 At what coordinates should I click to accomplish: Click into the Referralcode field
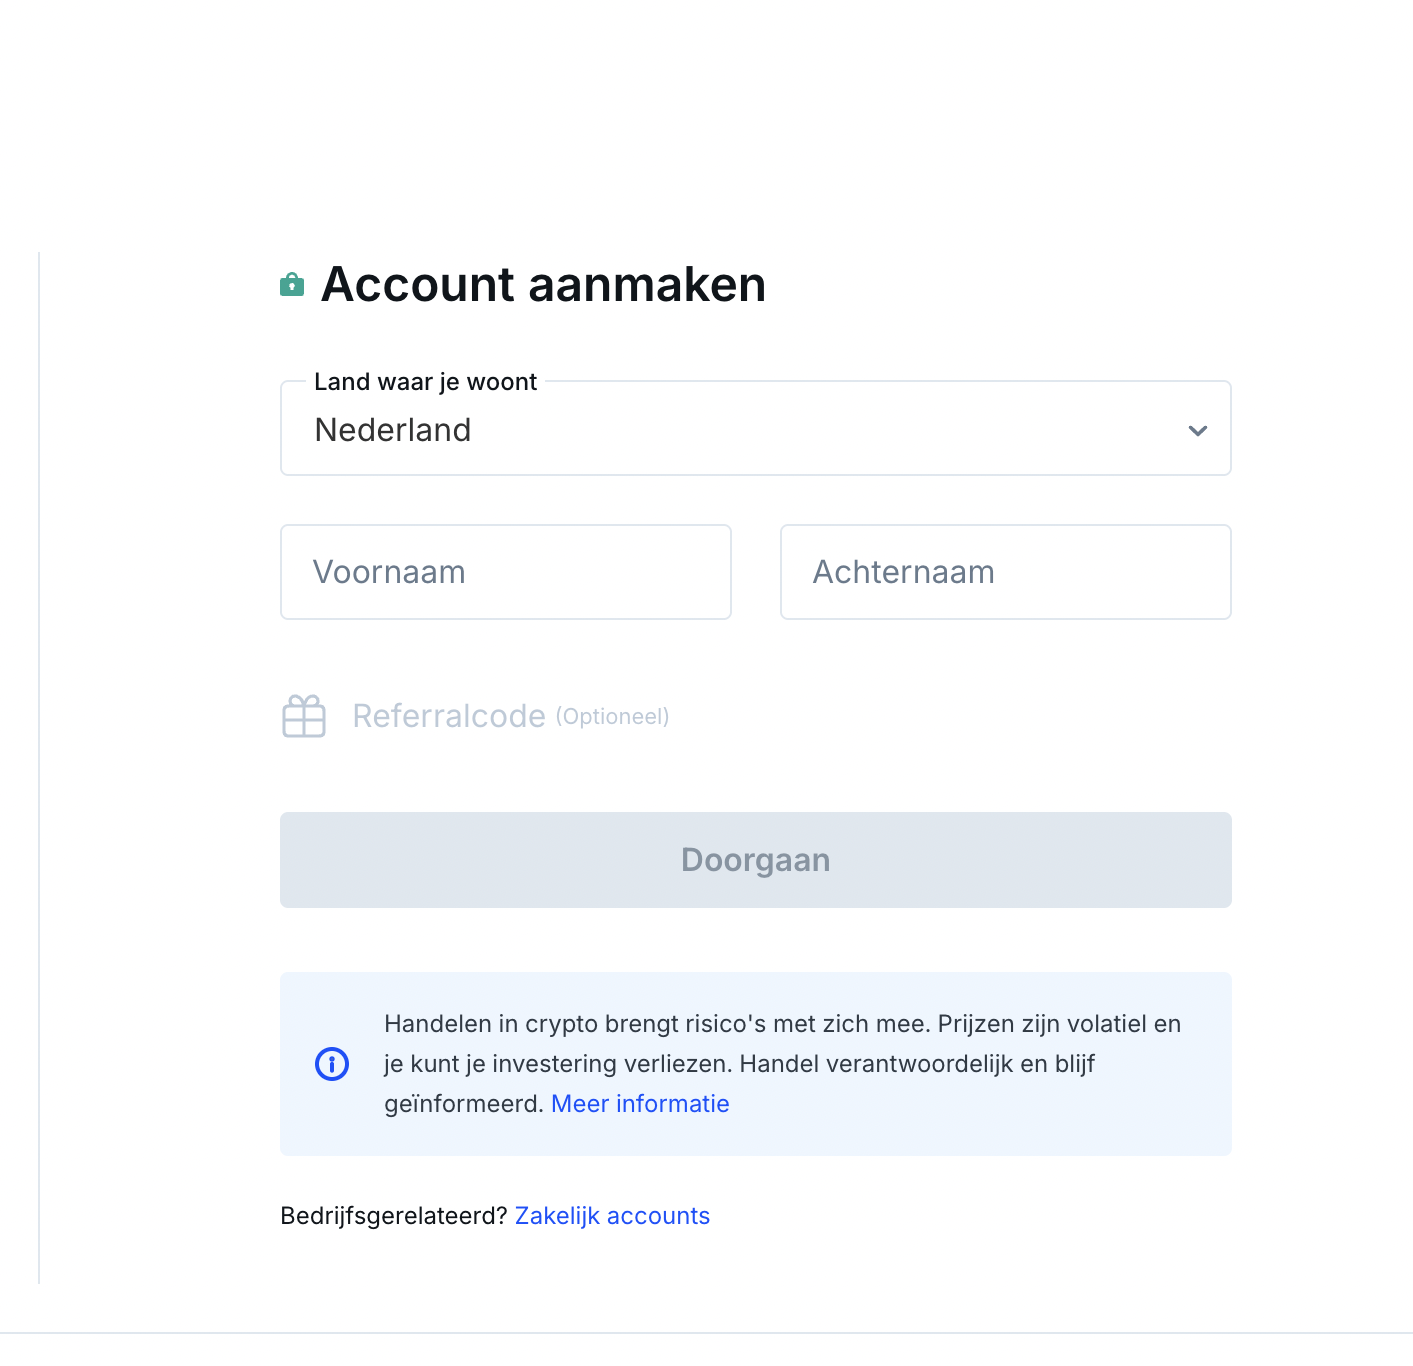[x=449, y=716]
